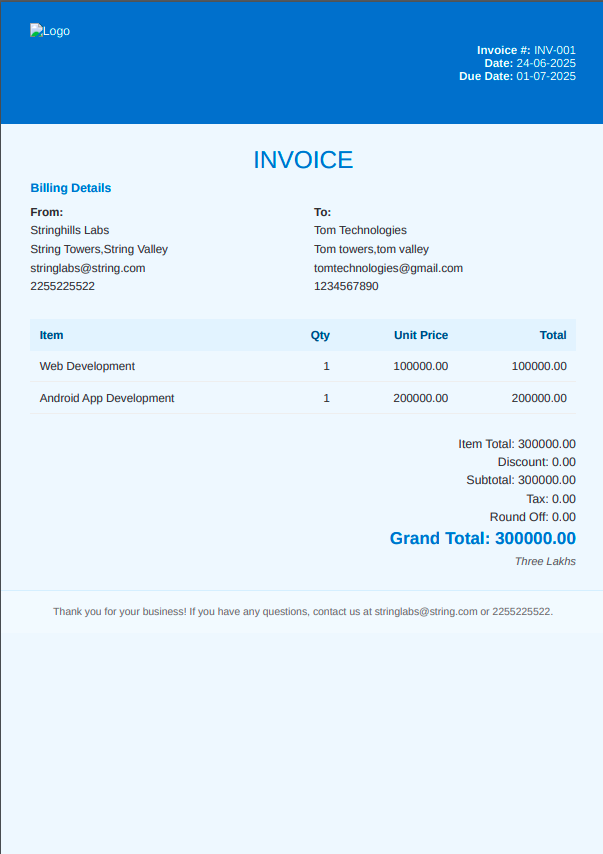603x854 pixels.
Task: Click the Qty column header
Action: click(x=320, y=335)
